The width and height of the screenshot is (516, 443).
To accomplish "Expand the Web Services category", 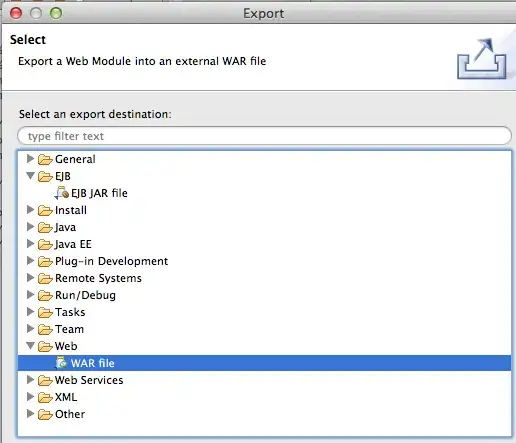I will click(30, 380).
